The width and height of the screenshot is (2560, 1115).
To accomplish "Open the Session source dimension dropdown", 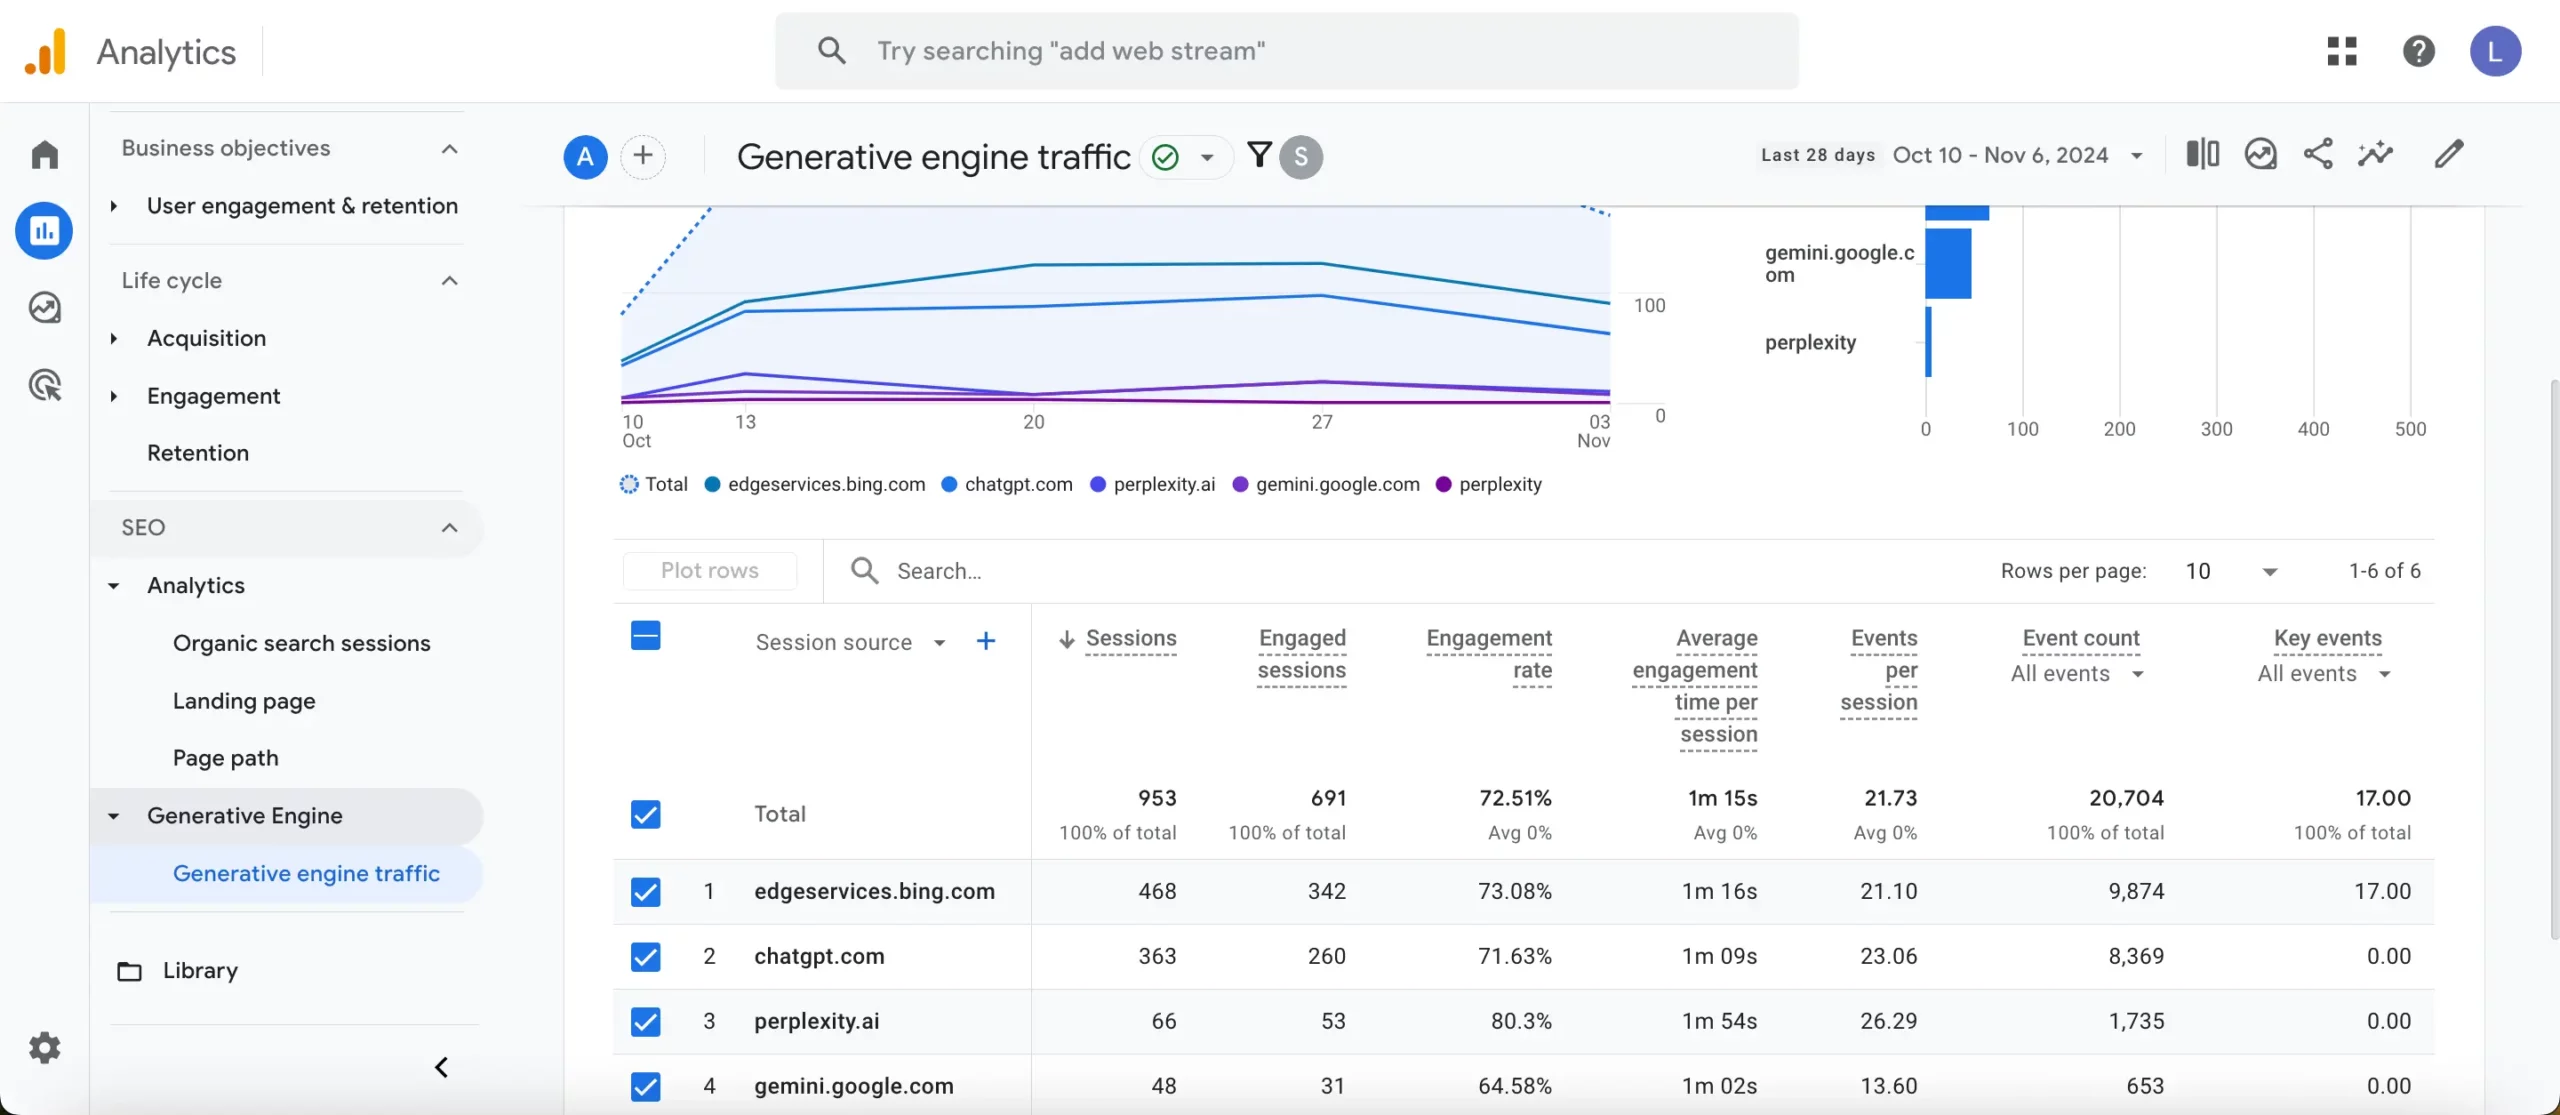I will click(940, 643).
